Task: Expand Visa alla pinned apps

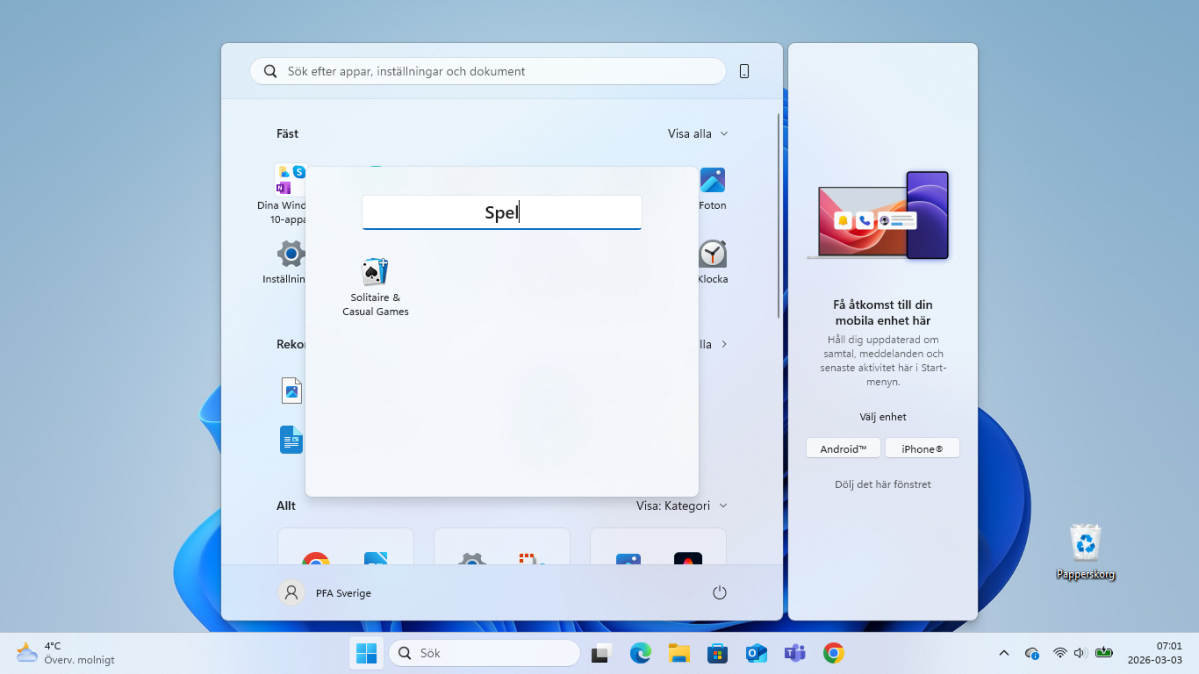Action: pos(697,134)
